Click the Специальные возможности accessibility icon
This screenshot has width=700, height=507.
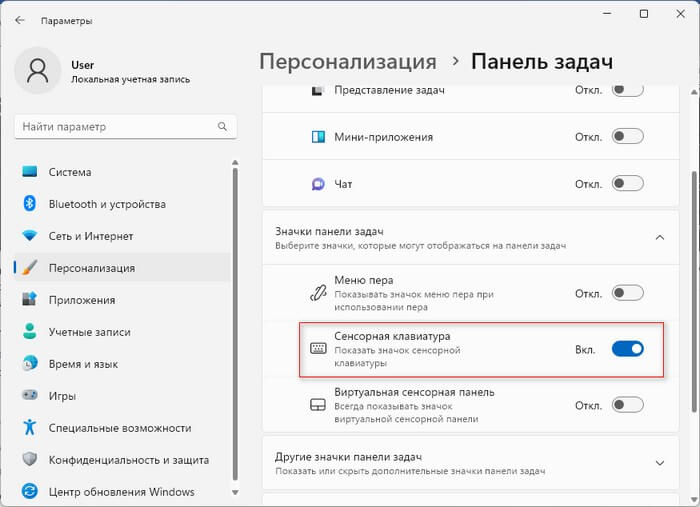click(x=29, y=428)
